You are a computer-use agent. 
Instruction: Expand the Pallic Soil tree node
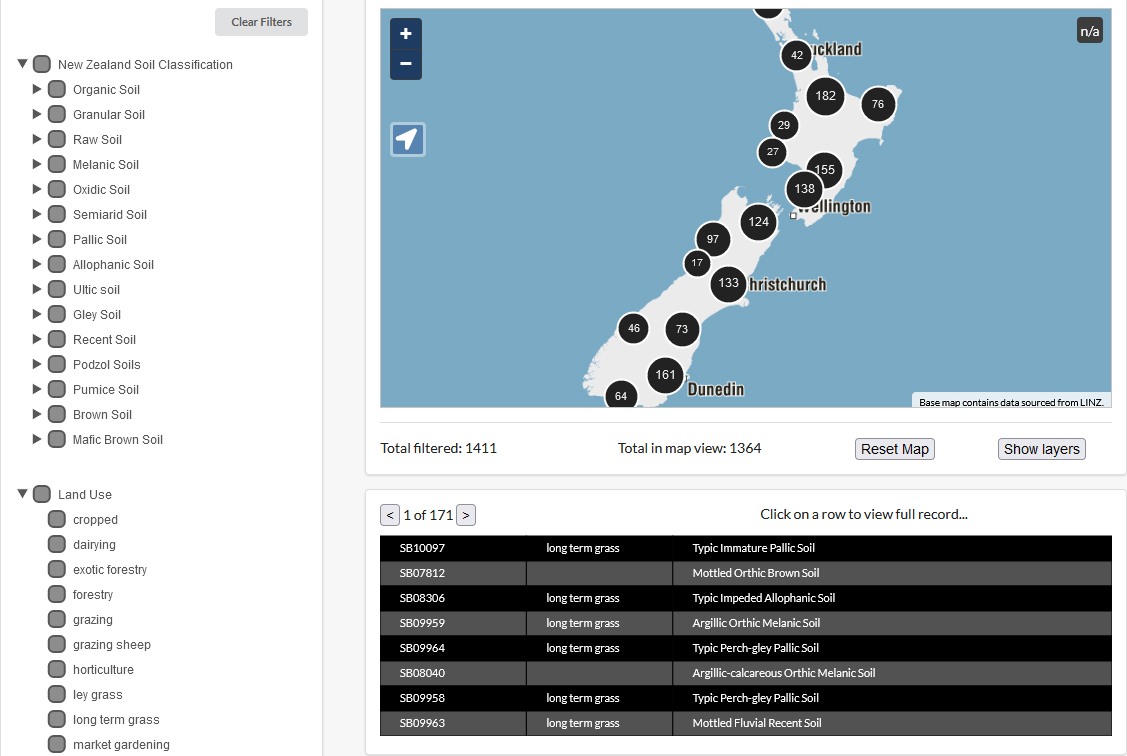37,239
